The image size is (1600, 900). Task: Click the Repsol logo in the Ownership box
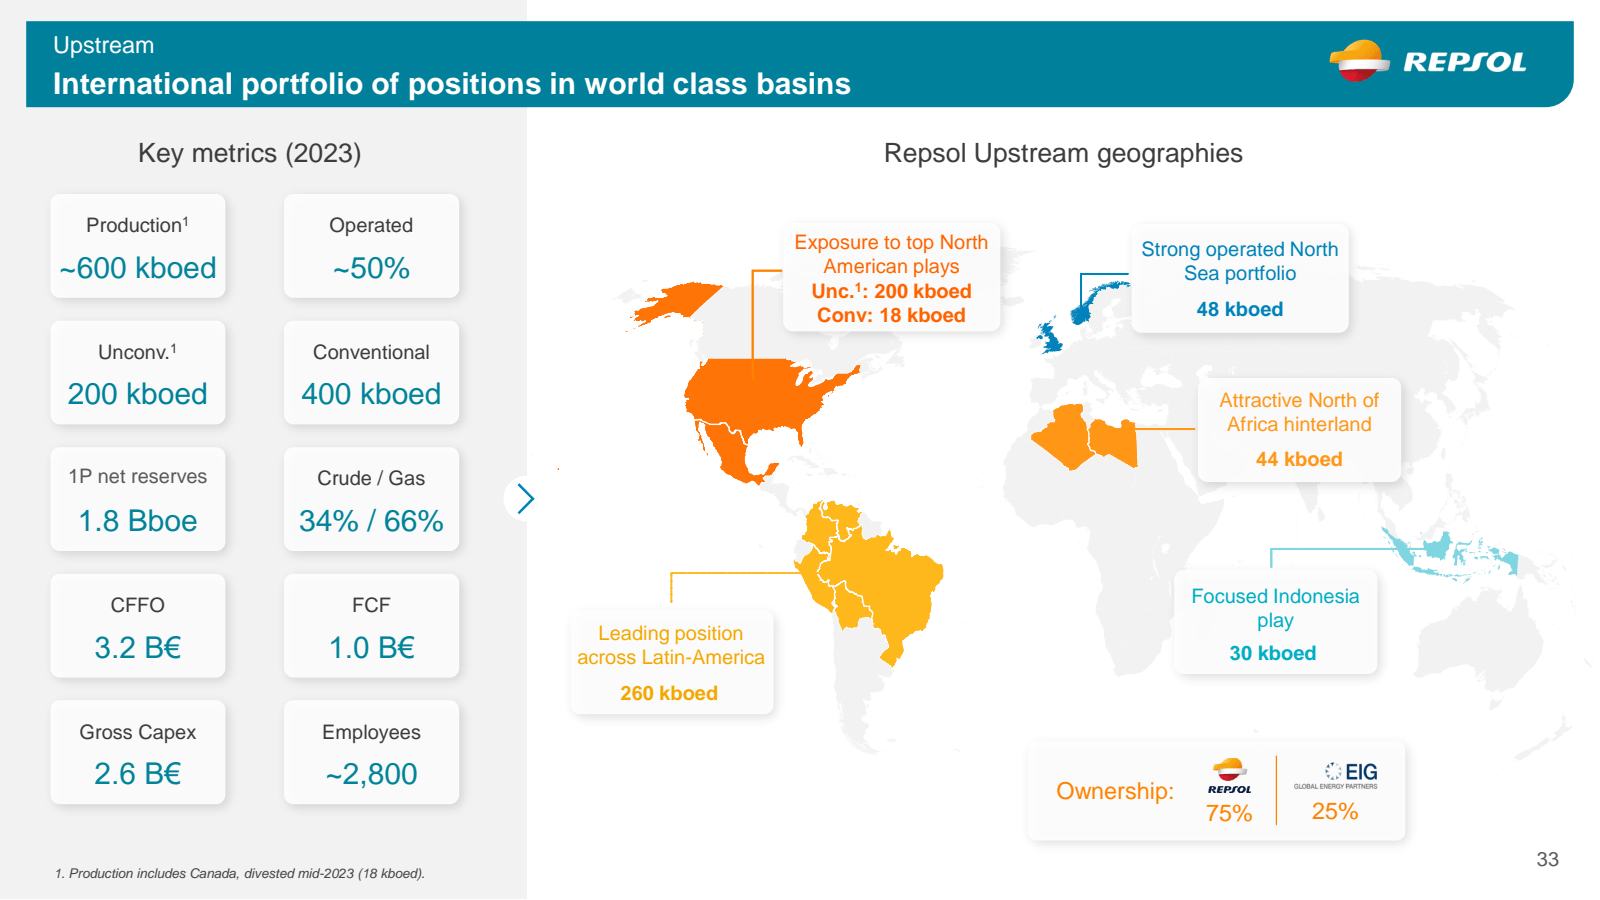[1229, 776]
